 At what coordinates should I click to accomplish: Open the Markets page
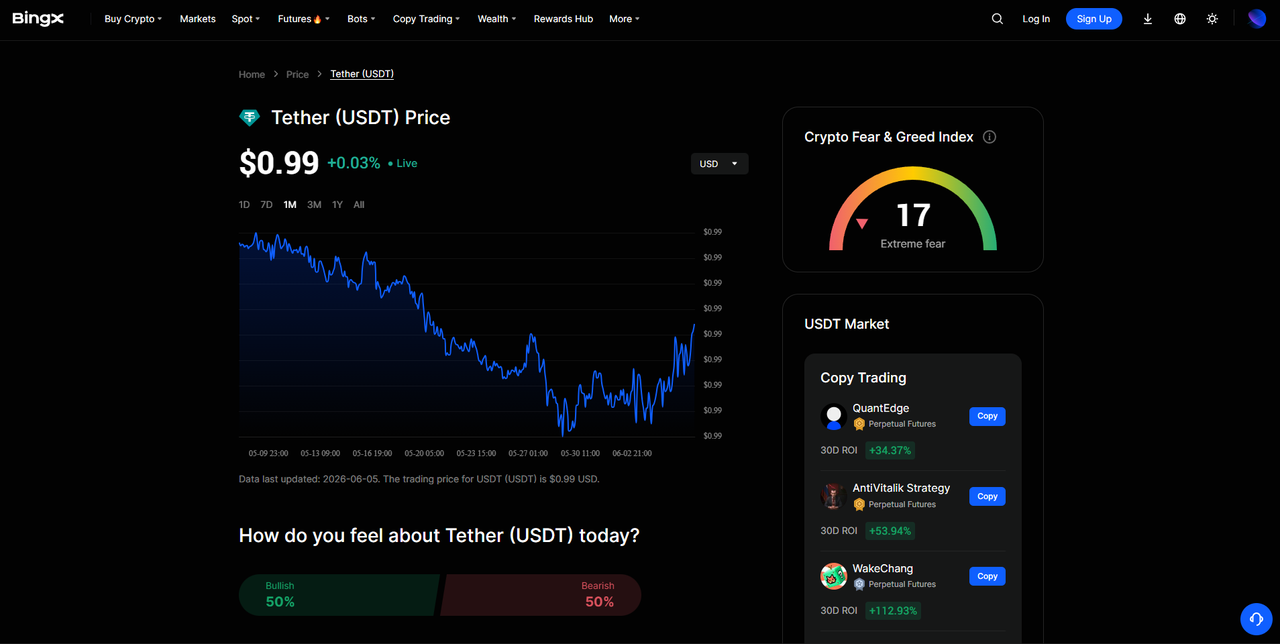198,19
